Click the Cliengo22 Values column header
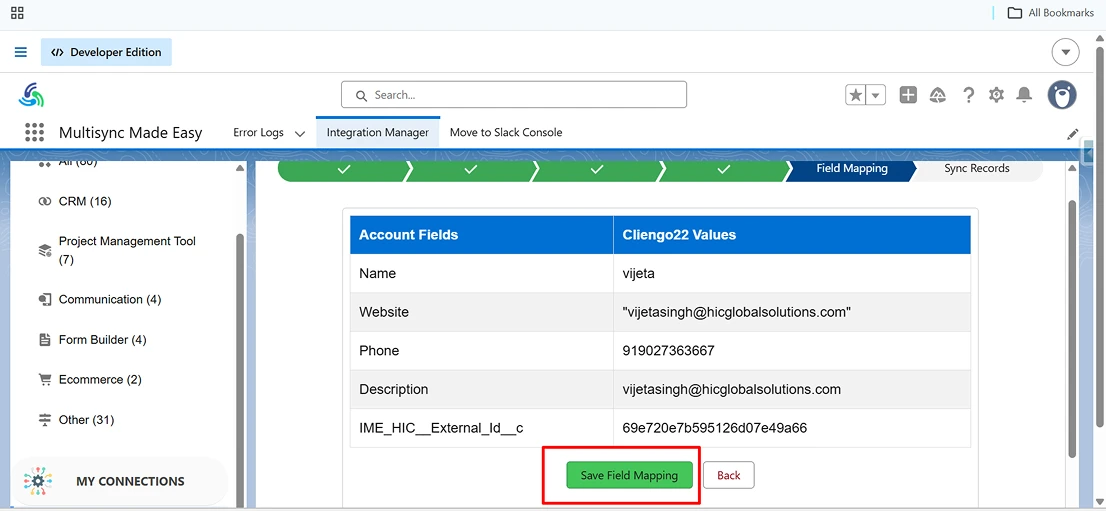The width and height of the screenshot is (1106, 511). (x=792, y=235)
